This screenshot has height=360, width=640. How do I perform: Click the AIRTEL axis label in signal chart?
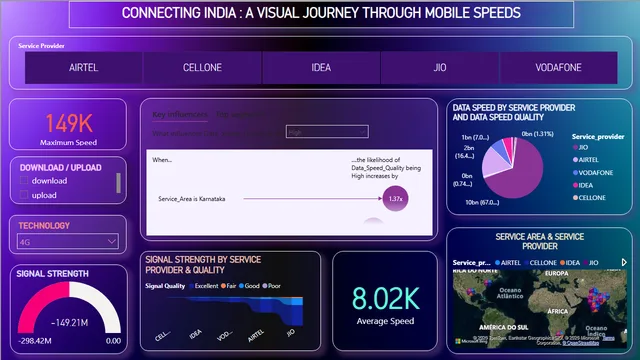[256, 336]
